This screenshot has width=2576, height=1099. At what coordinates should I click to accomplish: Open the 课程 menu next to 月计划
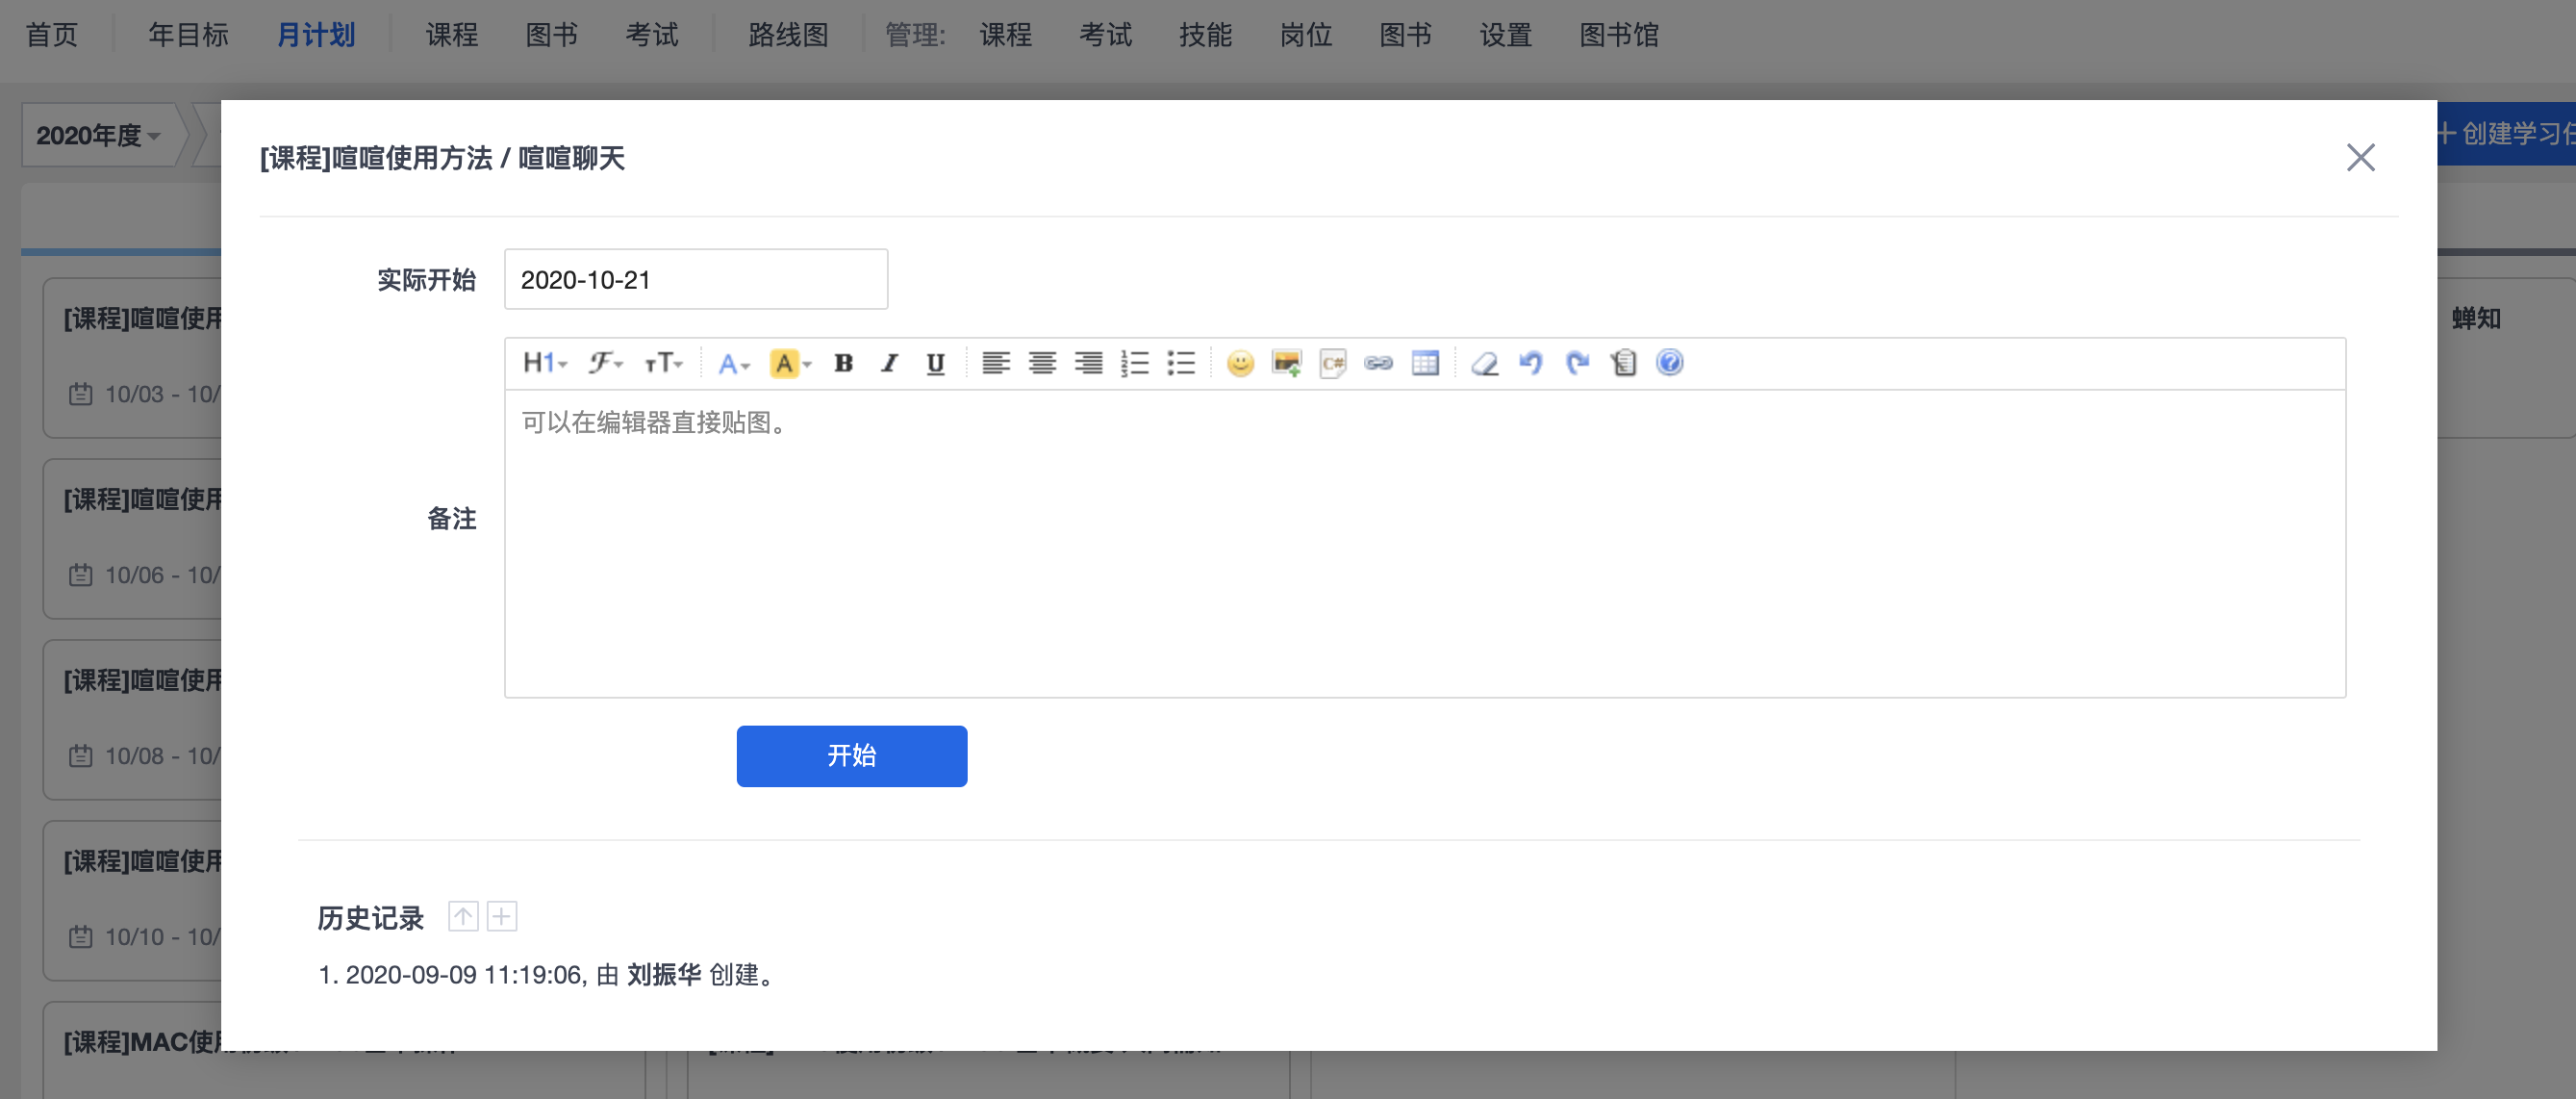click(452, 35)
